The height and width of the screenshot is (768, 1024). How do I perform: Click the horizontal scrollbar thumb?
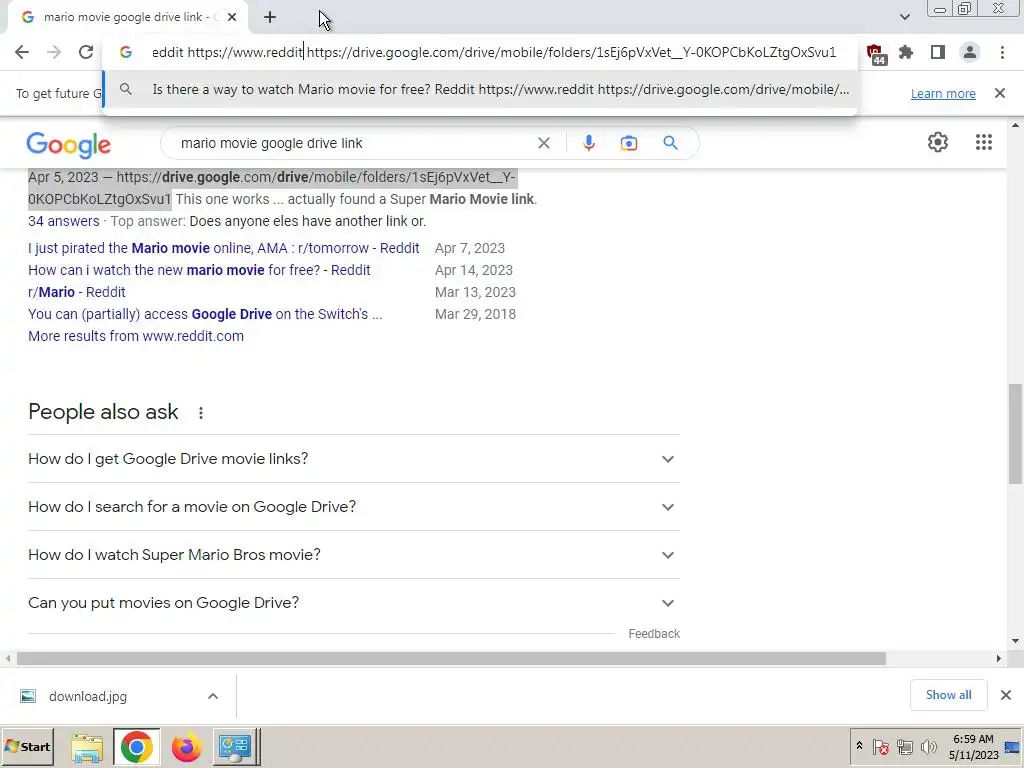(x=451, y=658)
